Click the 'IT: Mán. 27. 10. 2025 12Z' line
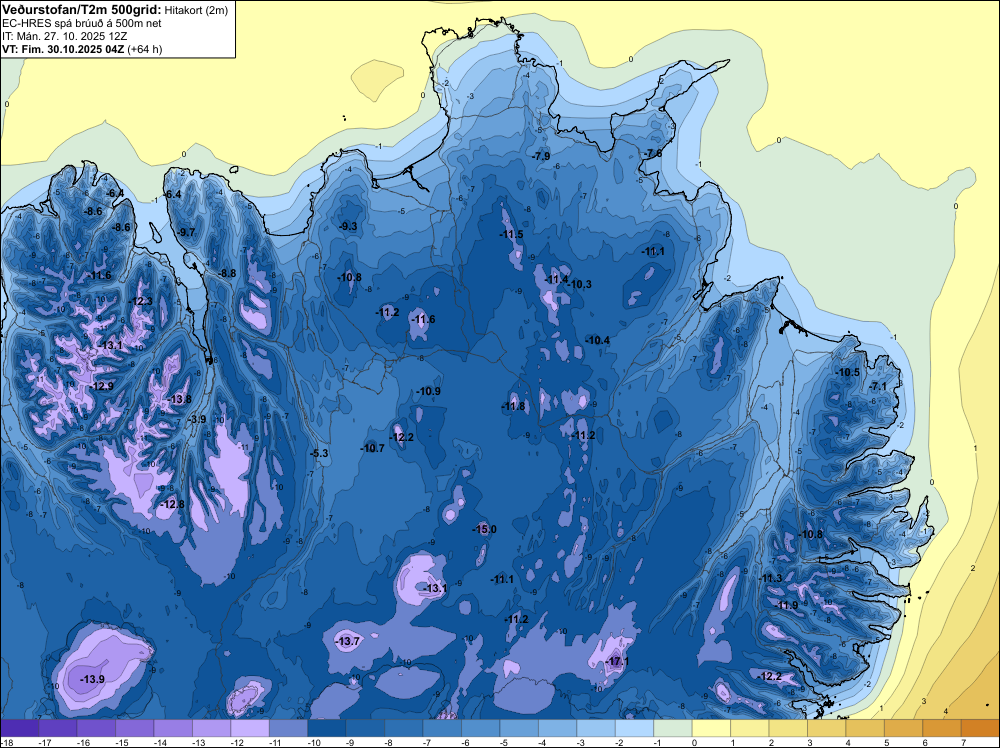 click(x=64, y=36)
